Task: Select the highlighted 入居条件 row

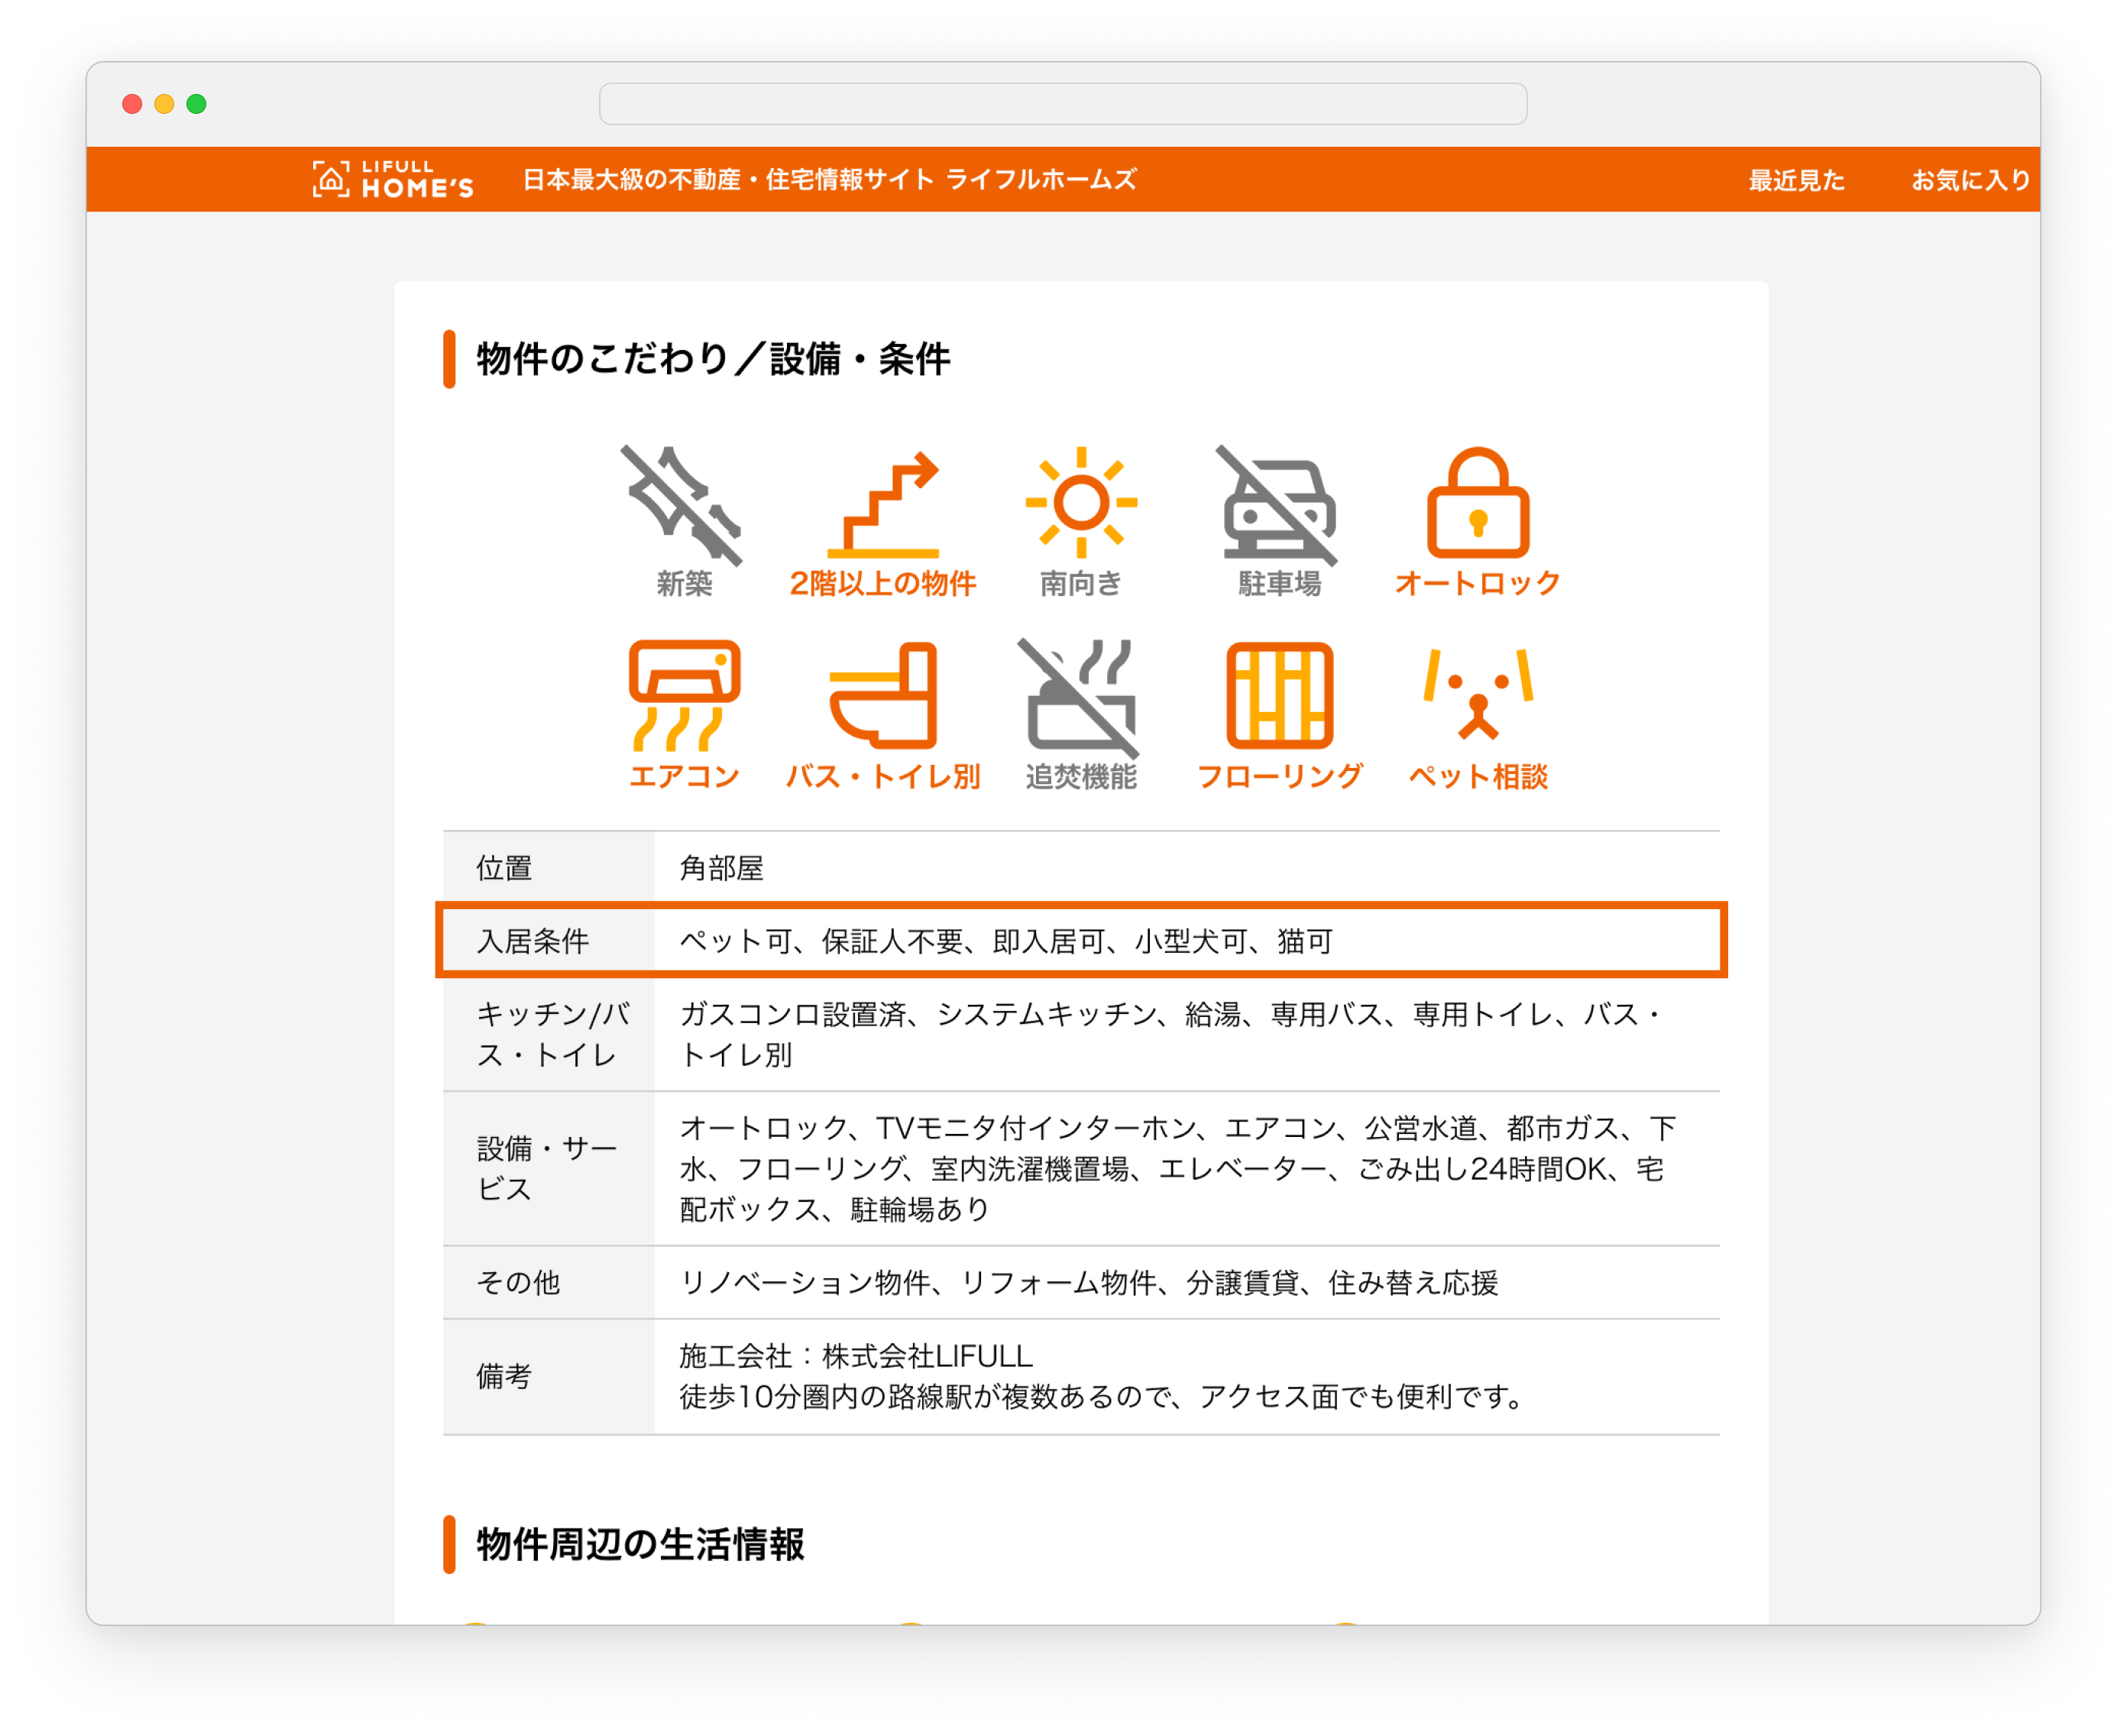Action: (1080, 941)
